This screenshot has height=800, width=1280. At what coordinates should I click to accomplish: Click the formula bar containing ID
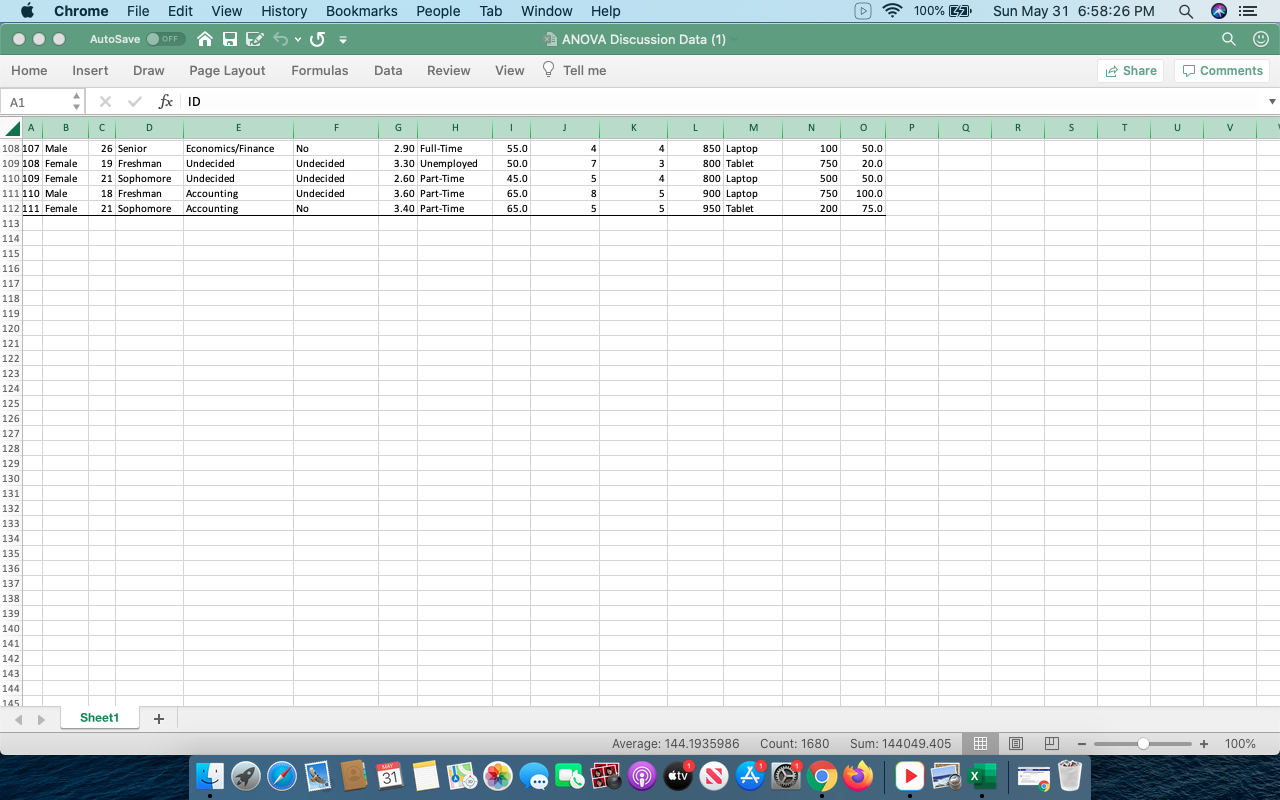click(x=722, y=102)
